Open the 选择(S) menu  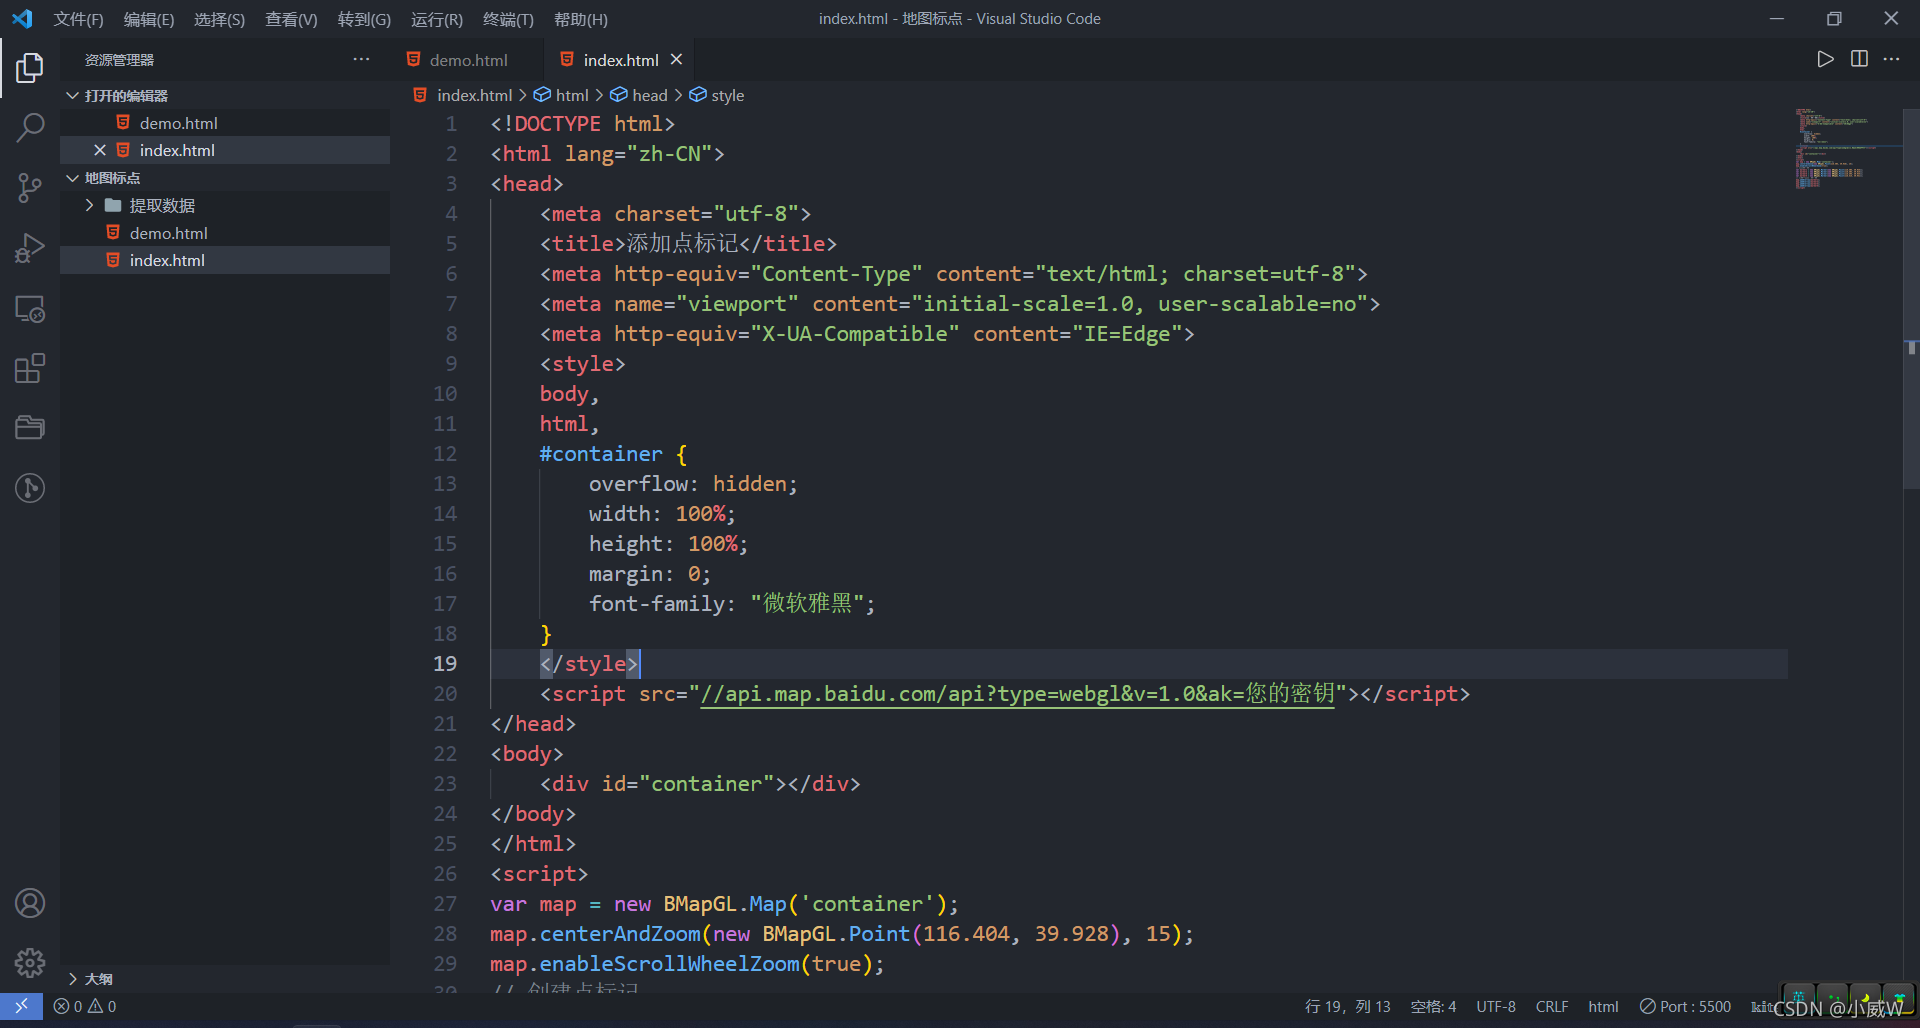(219, 19)
